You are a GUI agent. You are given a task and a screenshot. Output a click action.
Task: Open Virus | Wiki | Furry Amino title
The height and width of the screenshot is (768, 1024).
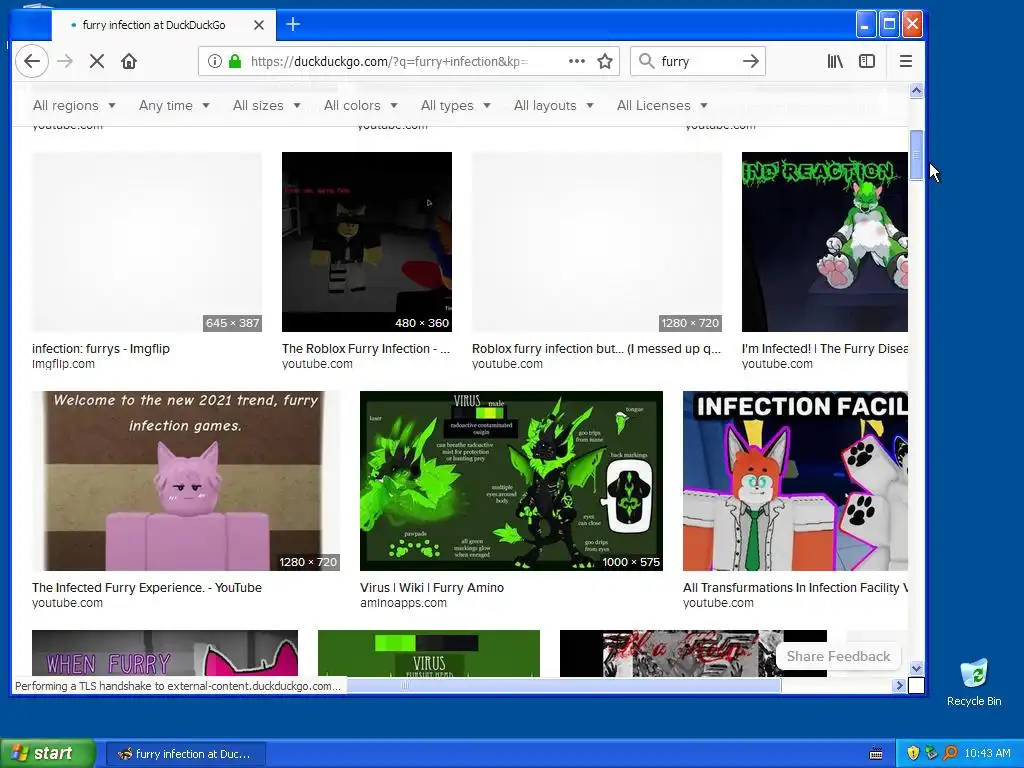[x=432, y=588]
